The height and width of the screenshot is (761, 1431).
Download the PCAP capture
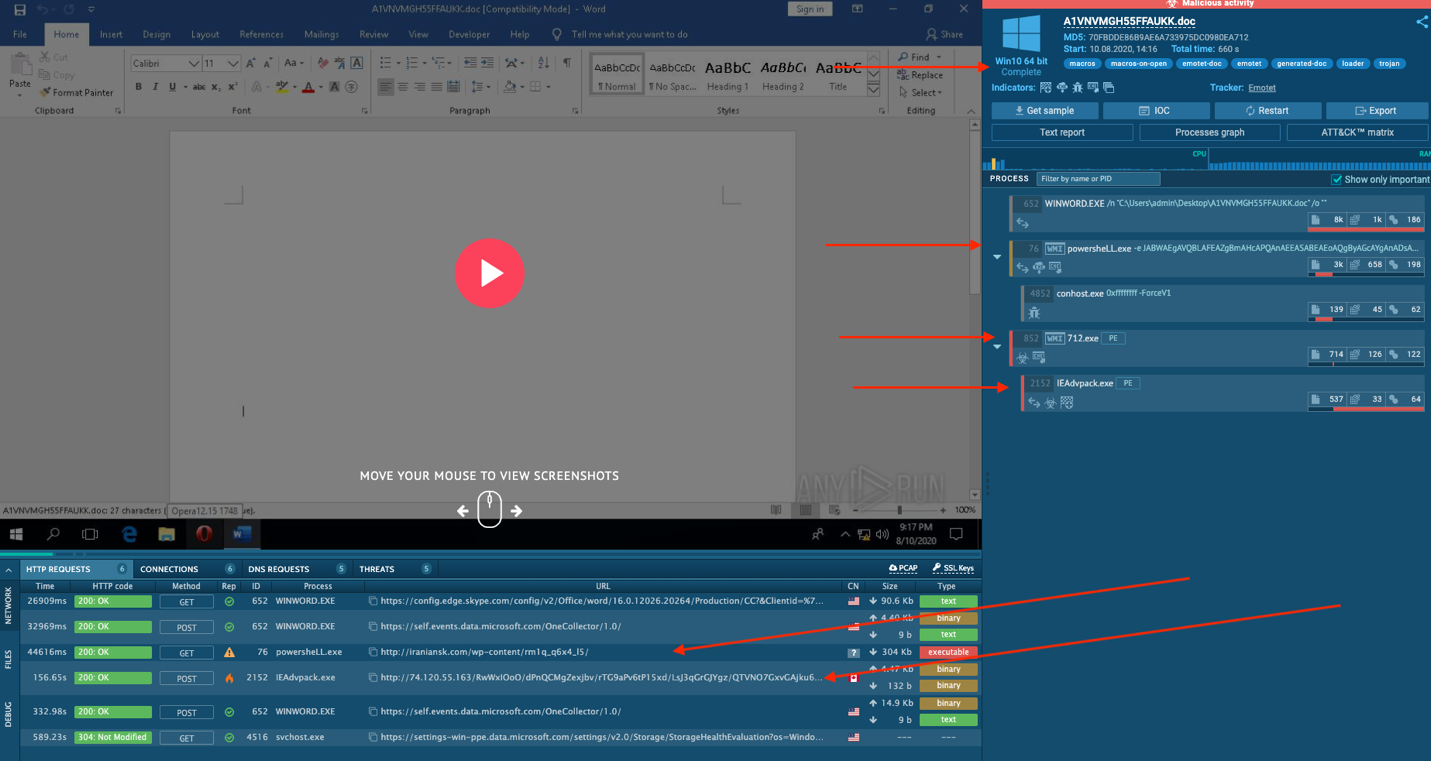click(x=902, y=568)
